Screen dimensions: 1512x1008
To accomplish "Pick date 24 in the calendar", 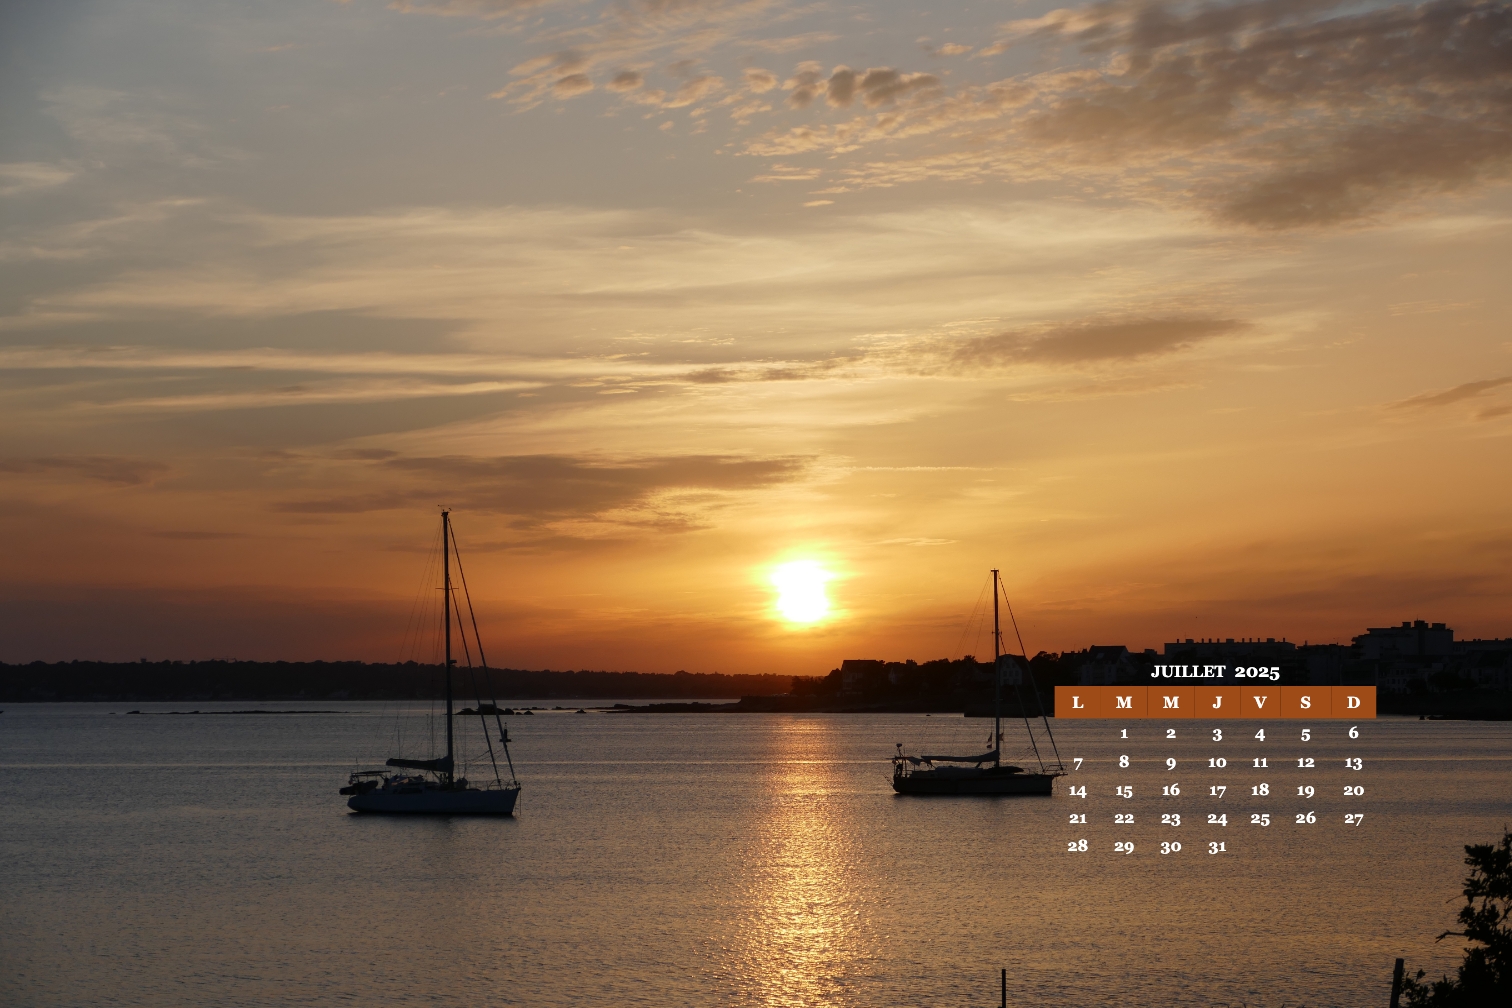I will click(x=1217, y=818).
